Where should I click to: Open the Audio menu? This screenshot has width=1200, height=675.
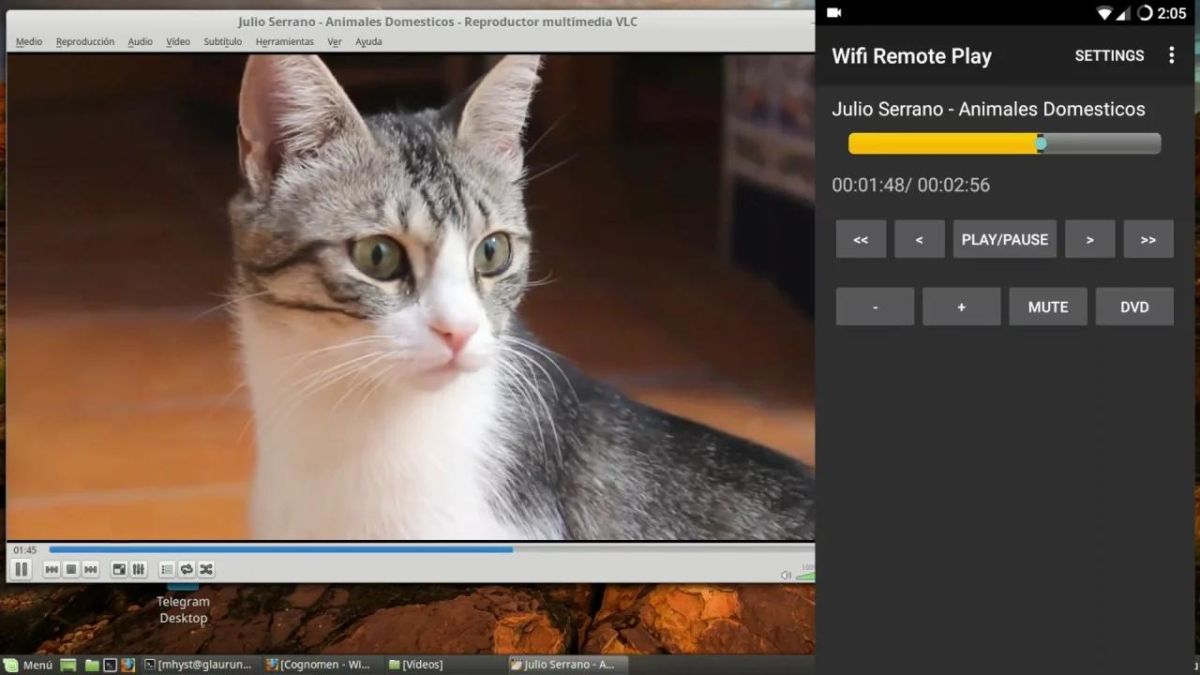(x=140, y=42)
